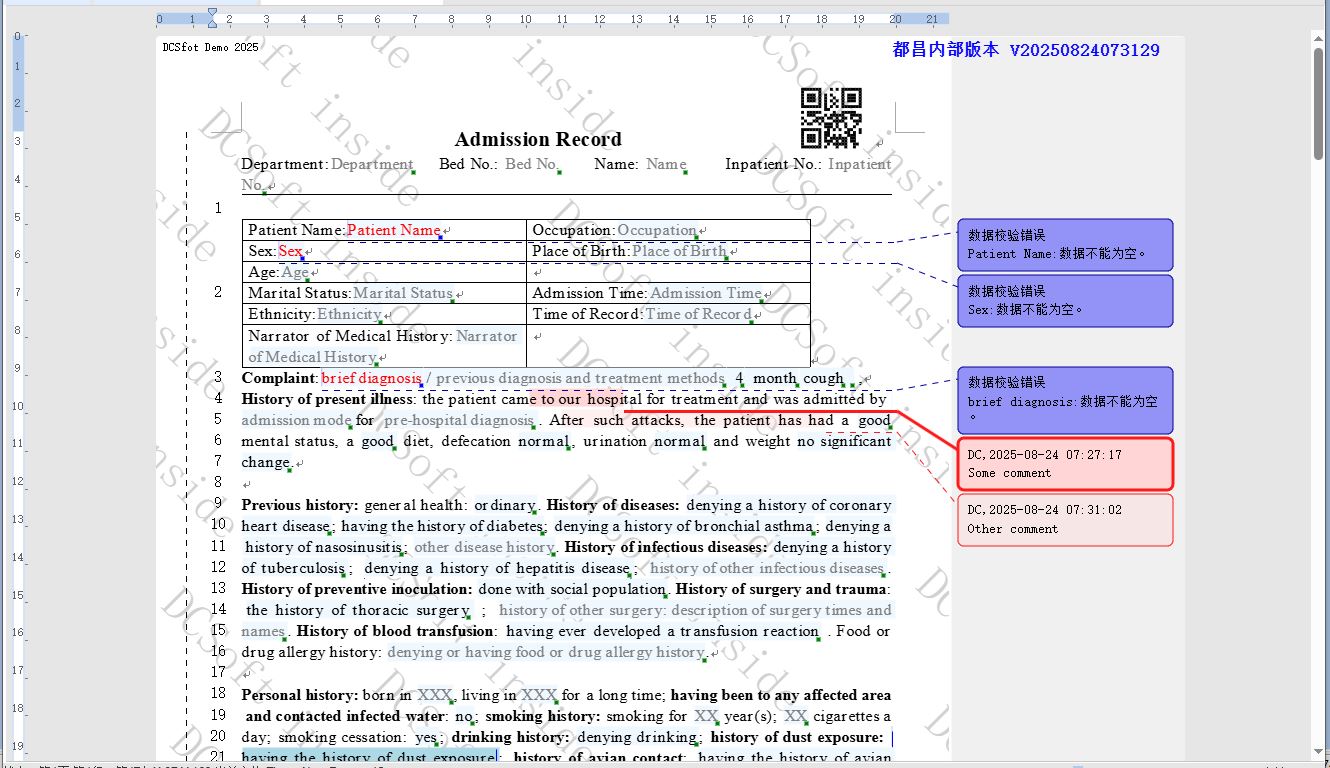Viewport: 1330px width, 768px height.
Task: Click 'previous diagnosis and treatment methods' field
Action: [580, 378]
